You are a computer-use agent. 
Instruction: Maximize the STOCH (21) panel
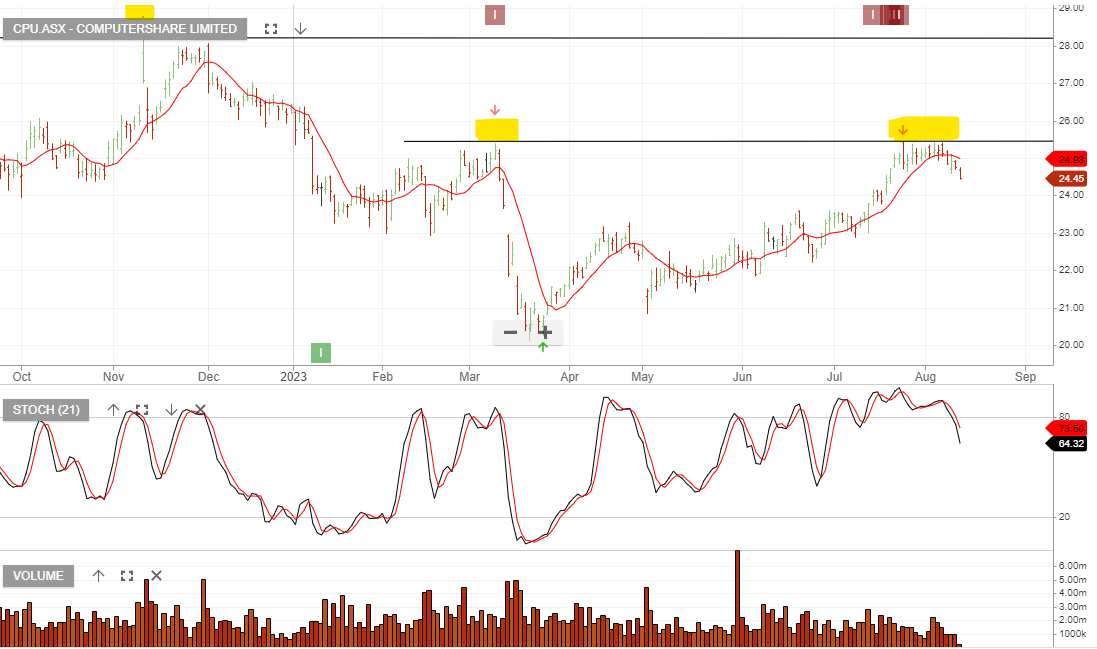click(142, 410)
